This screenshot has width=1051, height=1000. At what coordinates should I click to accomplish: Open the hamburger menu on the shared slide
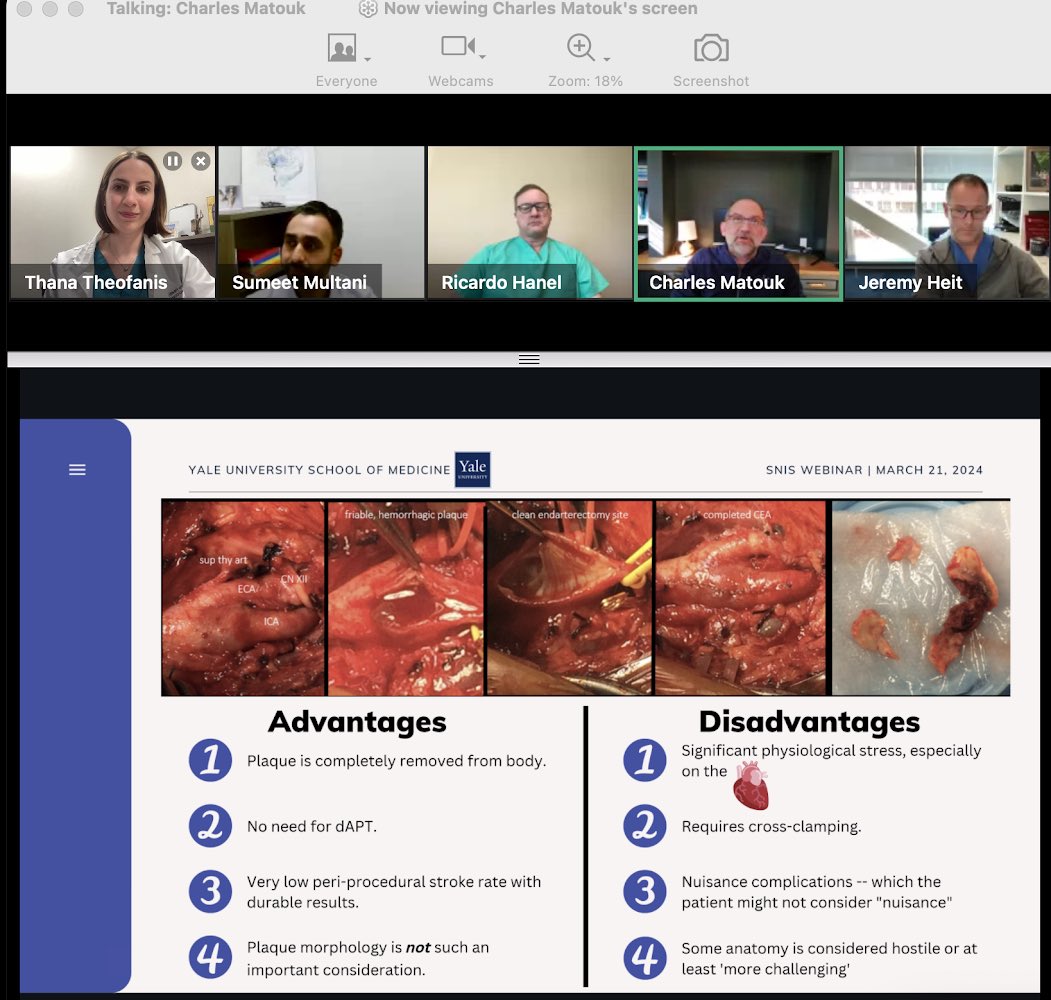[x=77, y=469]
